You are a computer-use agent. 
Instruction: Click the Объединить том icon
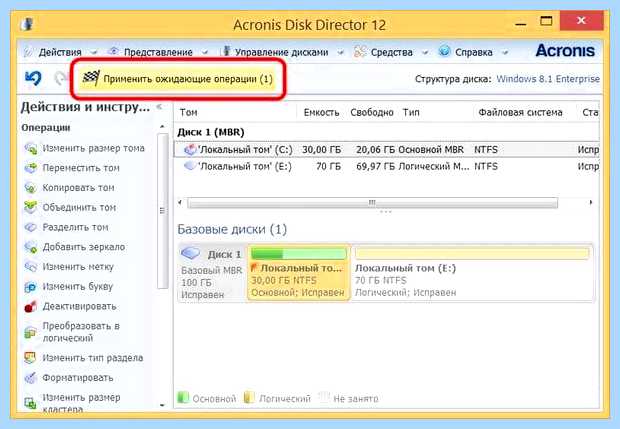30,207
